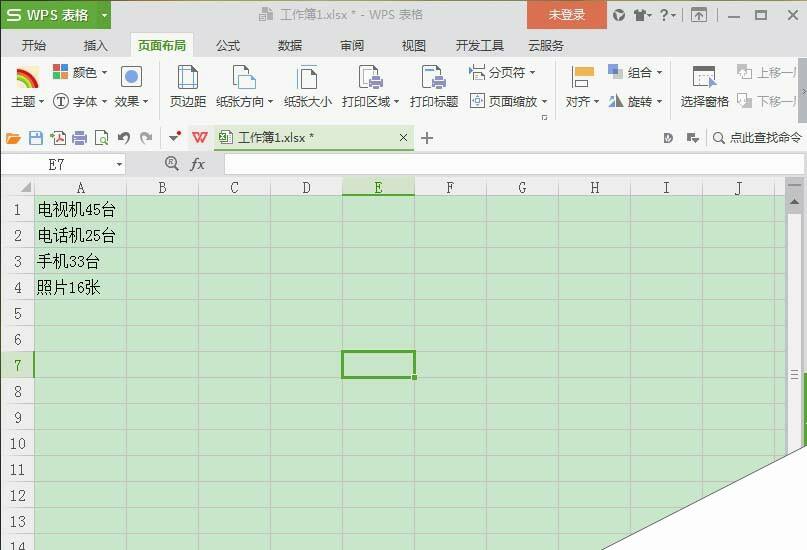This screenshot has height=550, width=807.
Task: Switch to the 云服务 tab
Action: click(x=546, y=46)
